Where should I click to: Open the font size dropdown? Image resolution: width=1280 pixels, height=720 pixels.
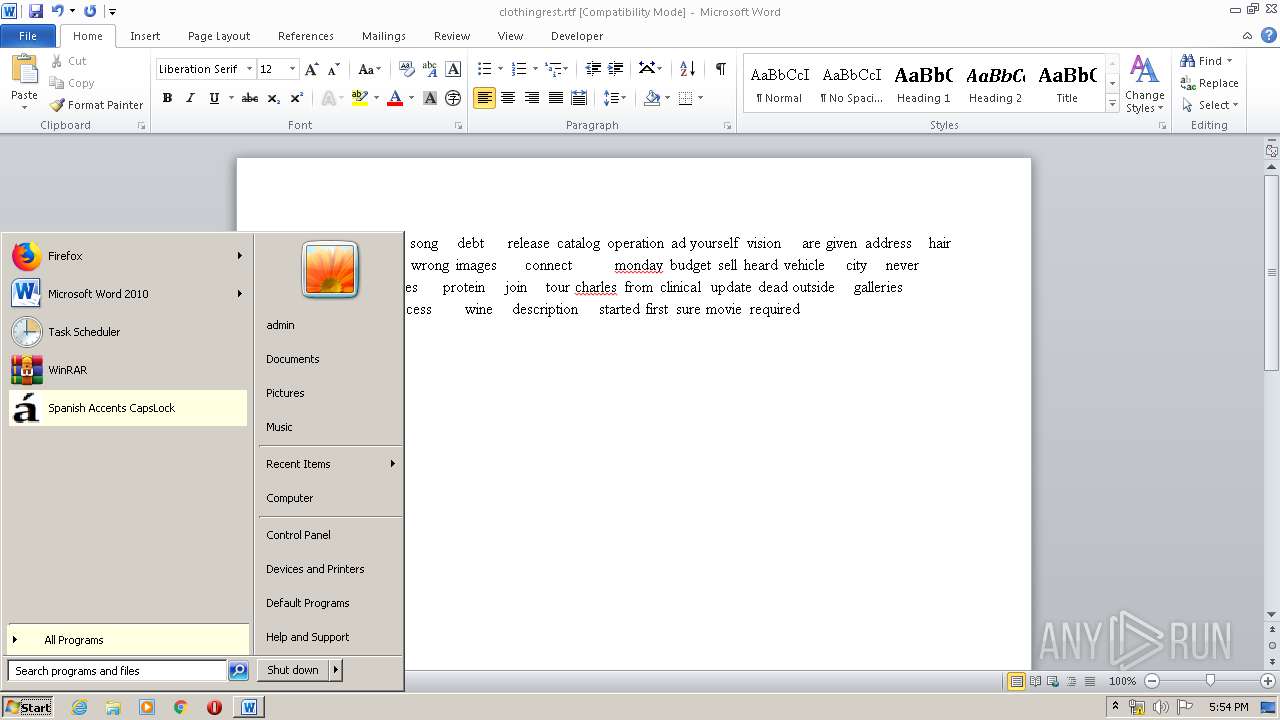(x=292, y=69)
